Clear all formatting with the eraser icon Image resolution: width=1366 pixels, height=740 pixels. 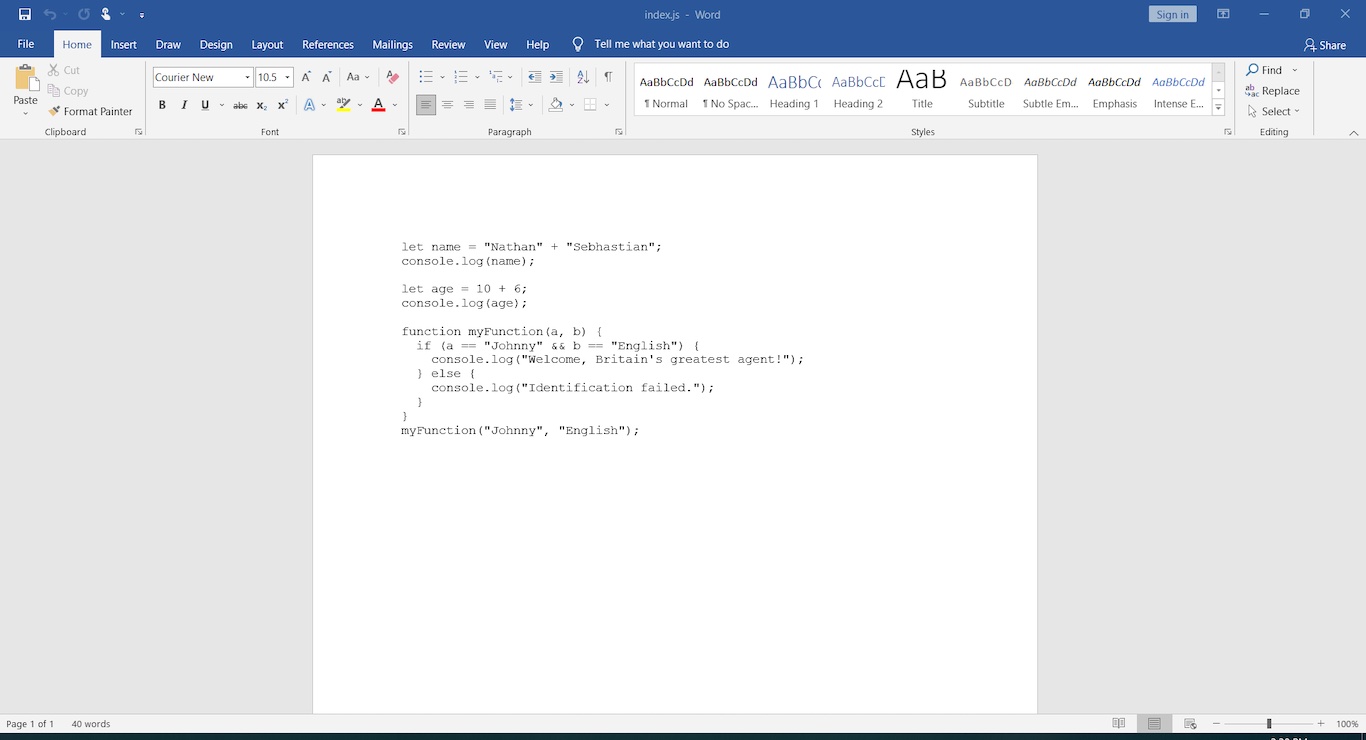pos(391,76)
